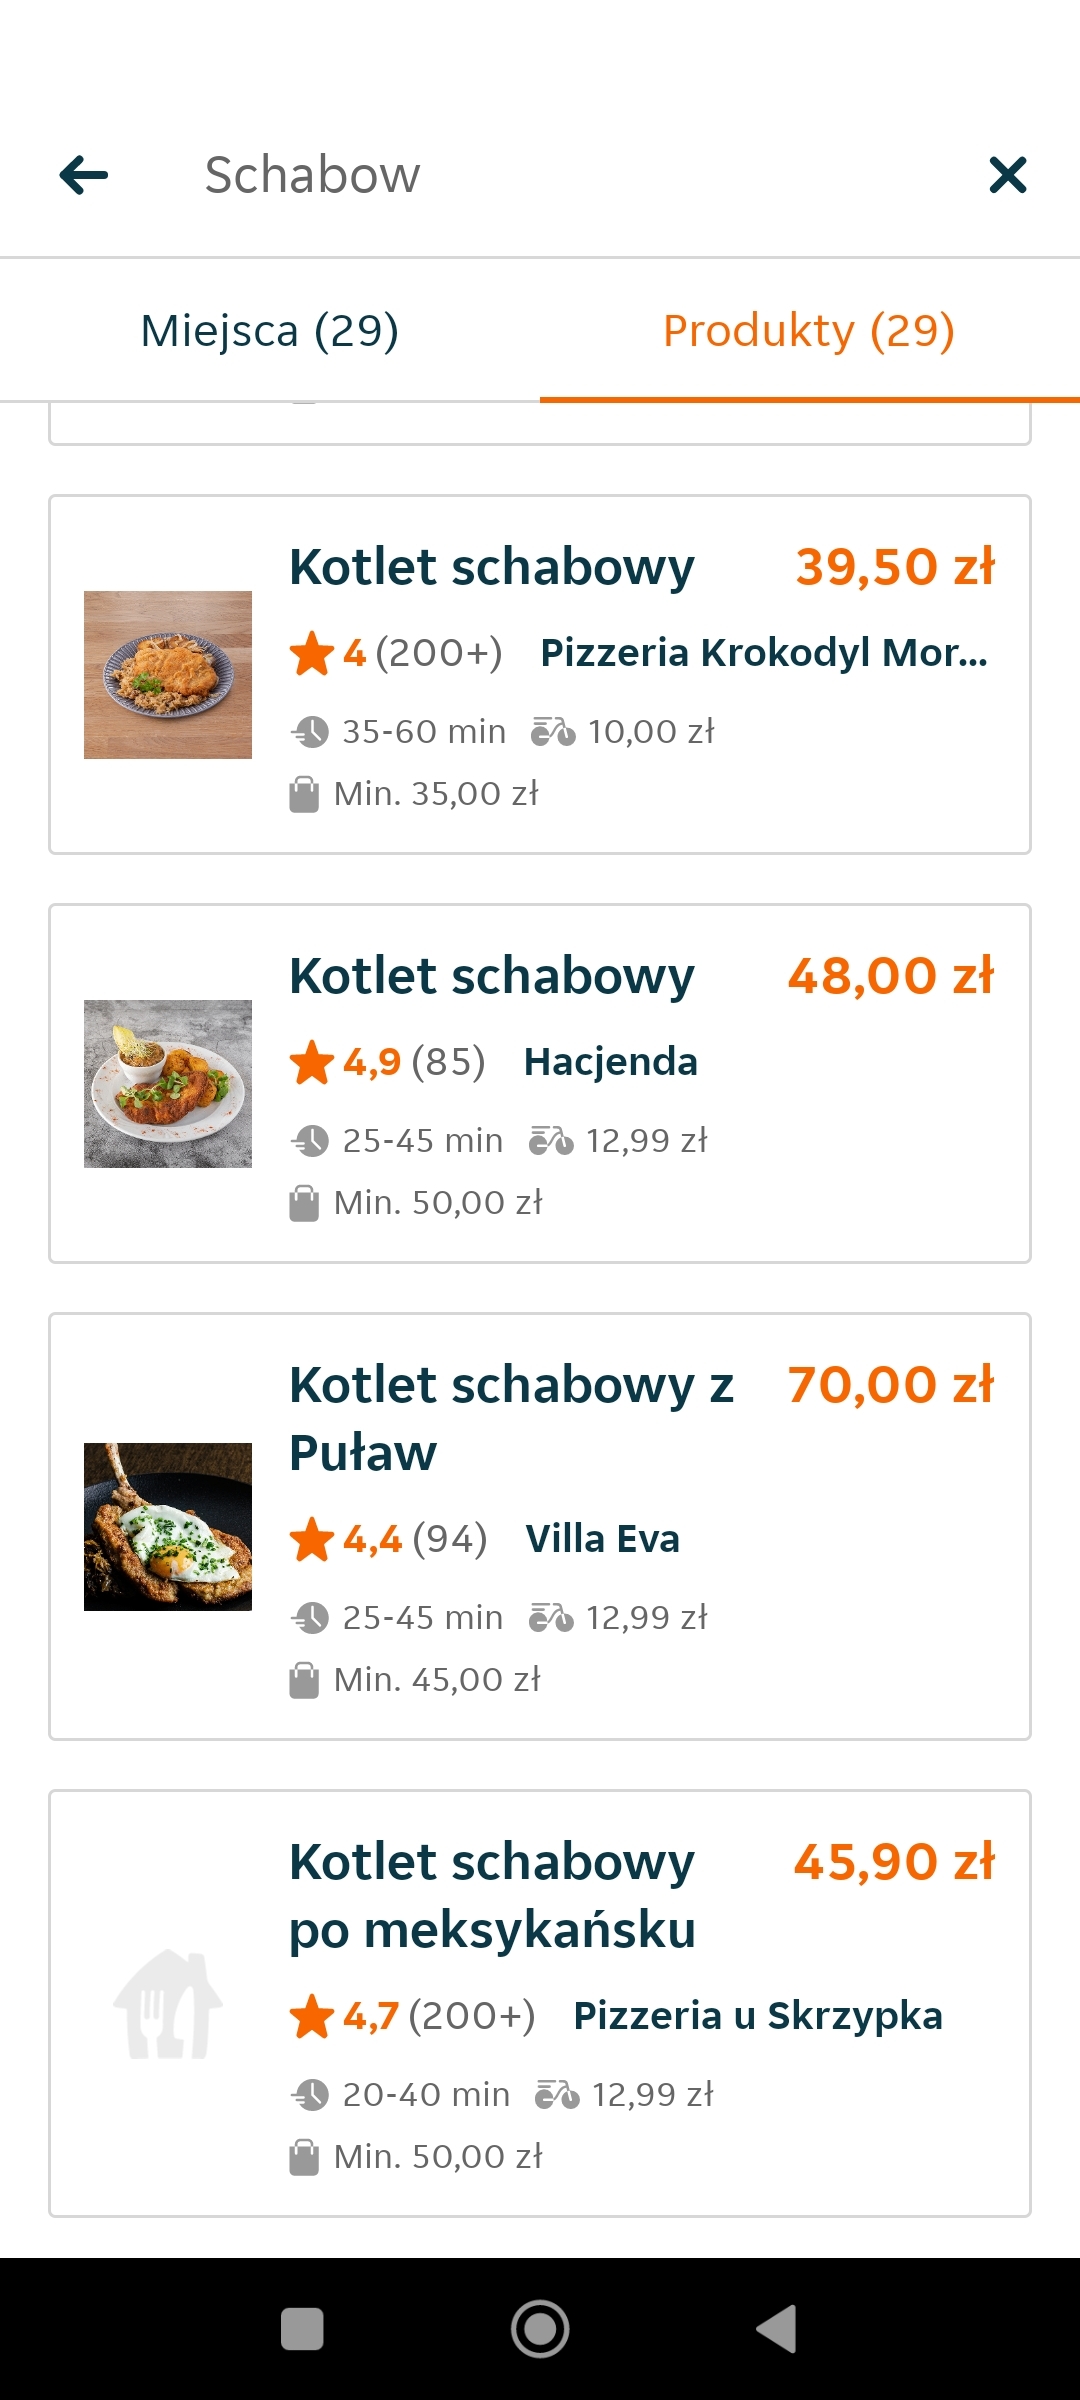Tap the minimum order bag icon for Hacjenda
Image resolution: width=1080 pixels, height=2400 pixels.
(x=304, y=1203)
